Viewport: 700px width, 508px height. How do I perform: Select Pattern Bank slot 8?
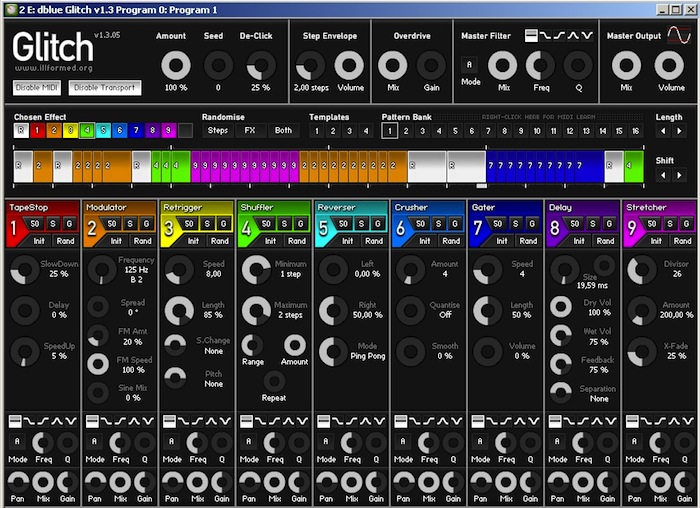(504, 131)
